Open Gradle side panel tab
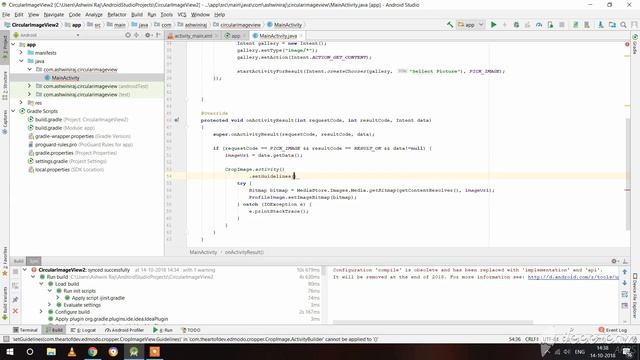Screen dimensions: 640x360 pyautogui.click(x=635, y=44)
